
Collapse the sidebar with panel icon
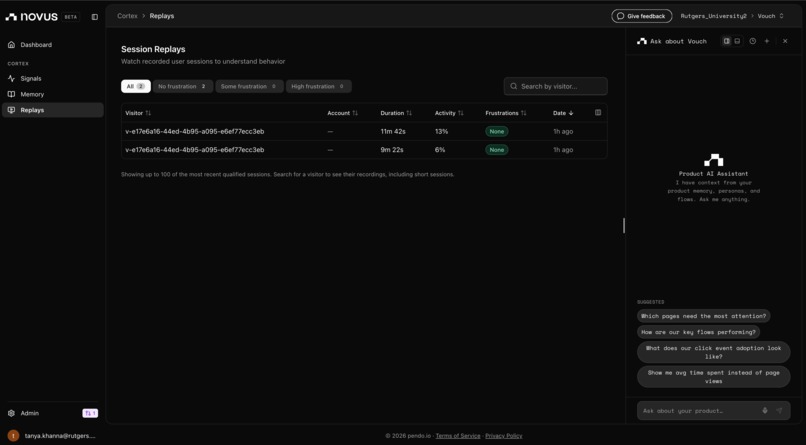click(95, 17)
